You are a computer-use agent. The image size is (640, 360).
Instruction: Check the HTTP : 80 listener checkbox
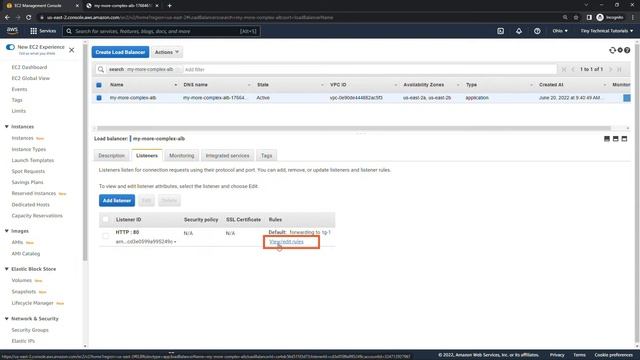pos(106,236)
